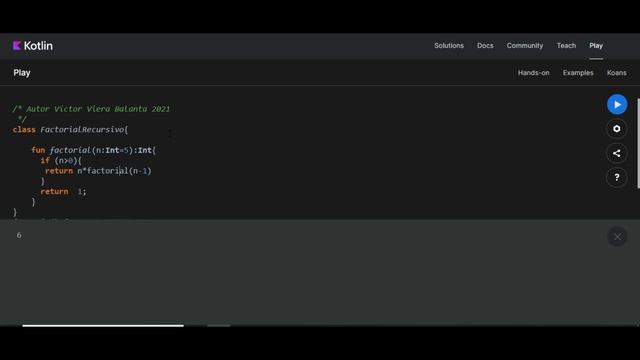Click the return n*factorial(n-1) line

98,171
